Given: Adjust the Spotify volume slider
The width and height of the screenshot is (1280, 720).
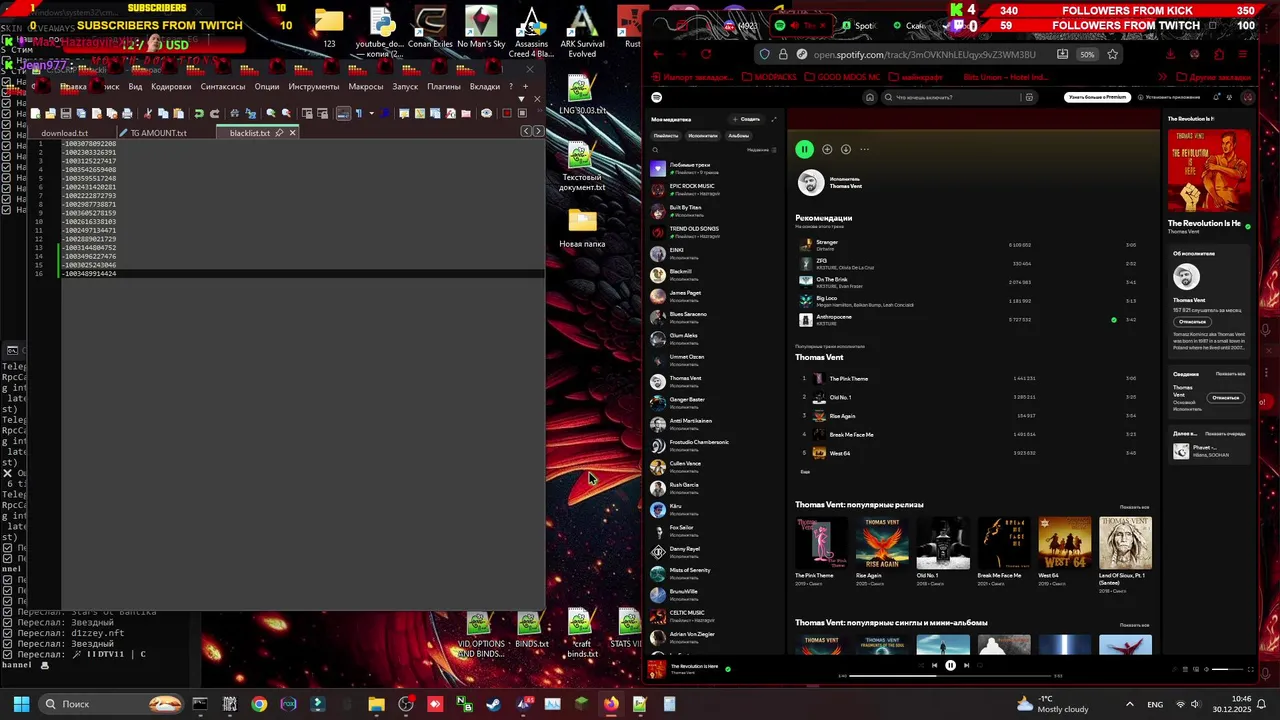Looking at the screenshot, I should pyautogui.click(x=1227, y=669).
